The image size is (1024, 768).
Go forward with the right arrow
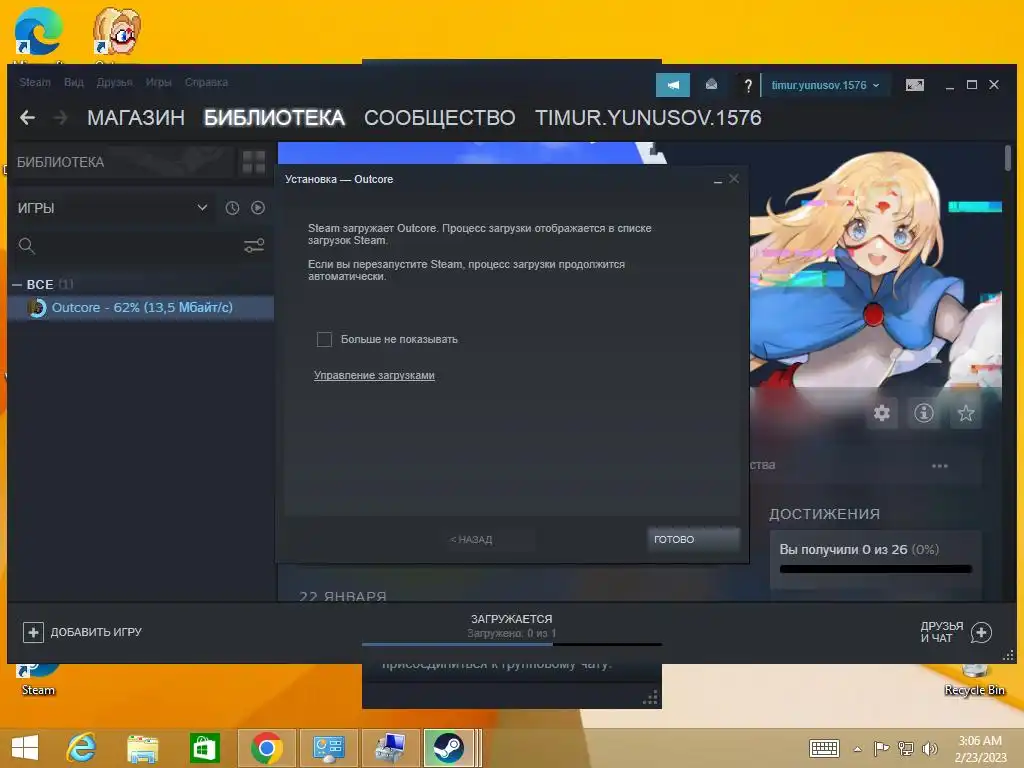[x=61, y=118]
